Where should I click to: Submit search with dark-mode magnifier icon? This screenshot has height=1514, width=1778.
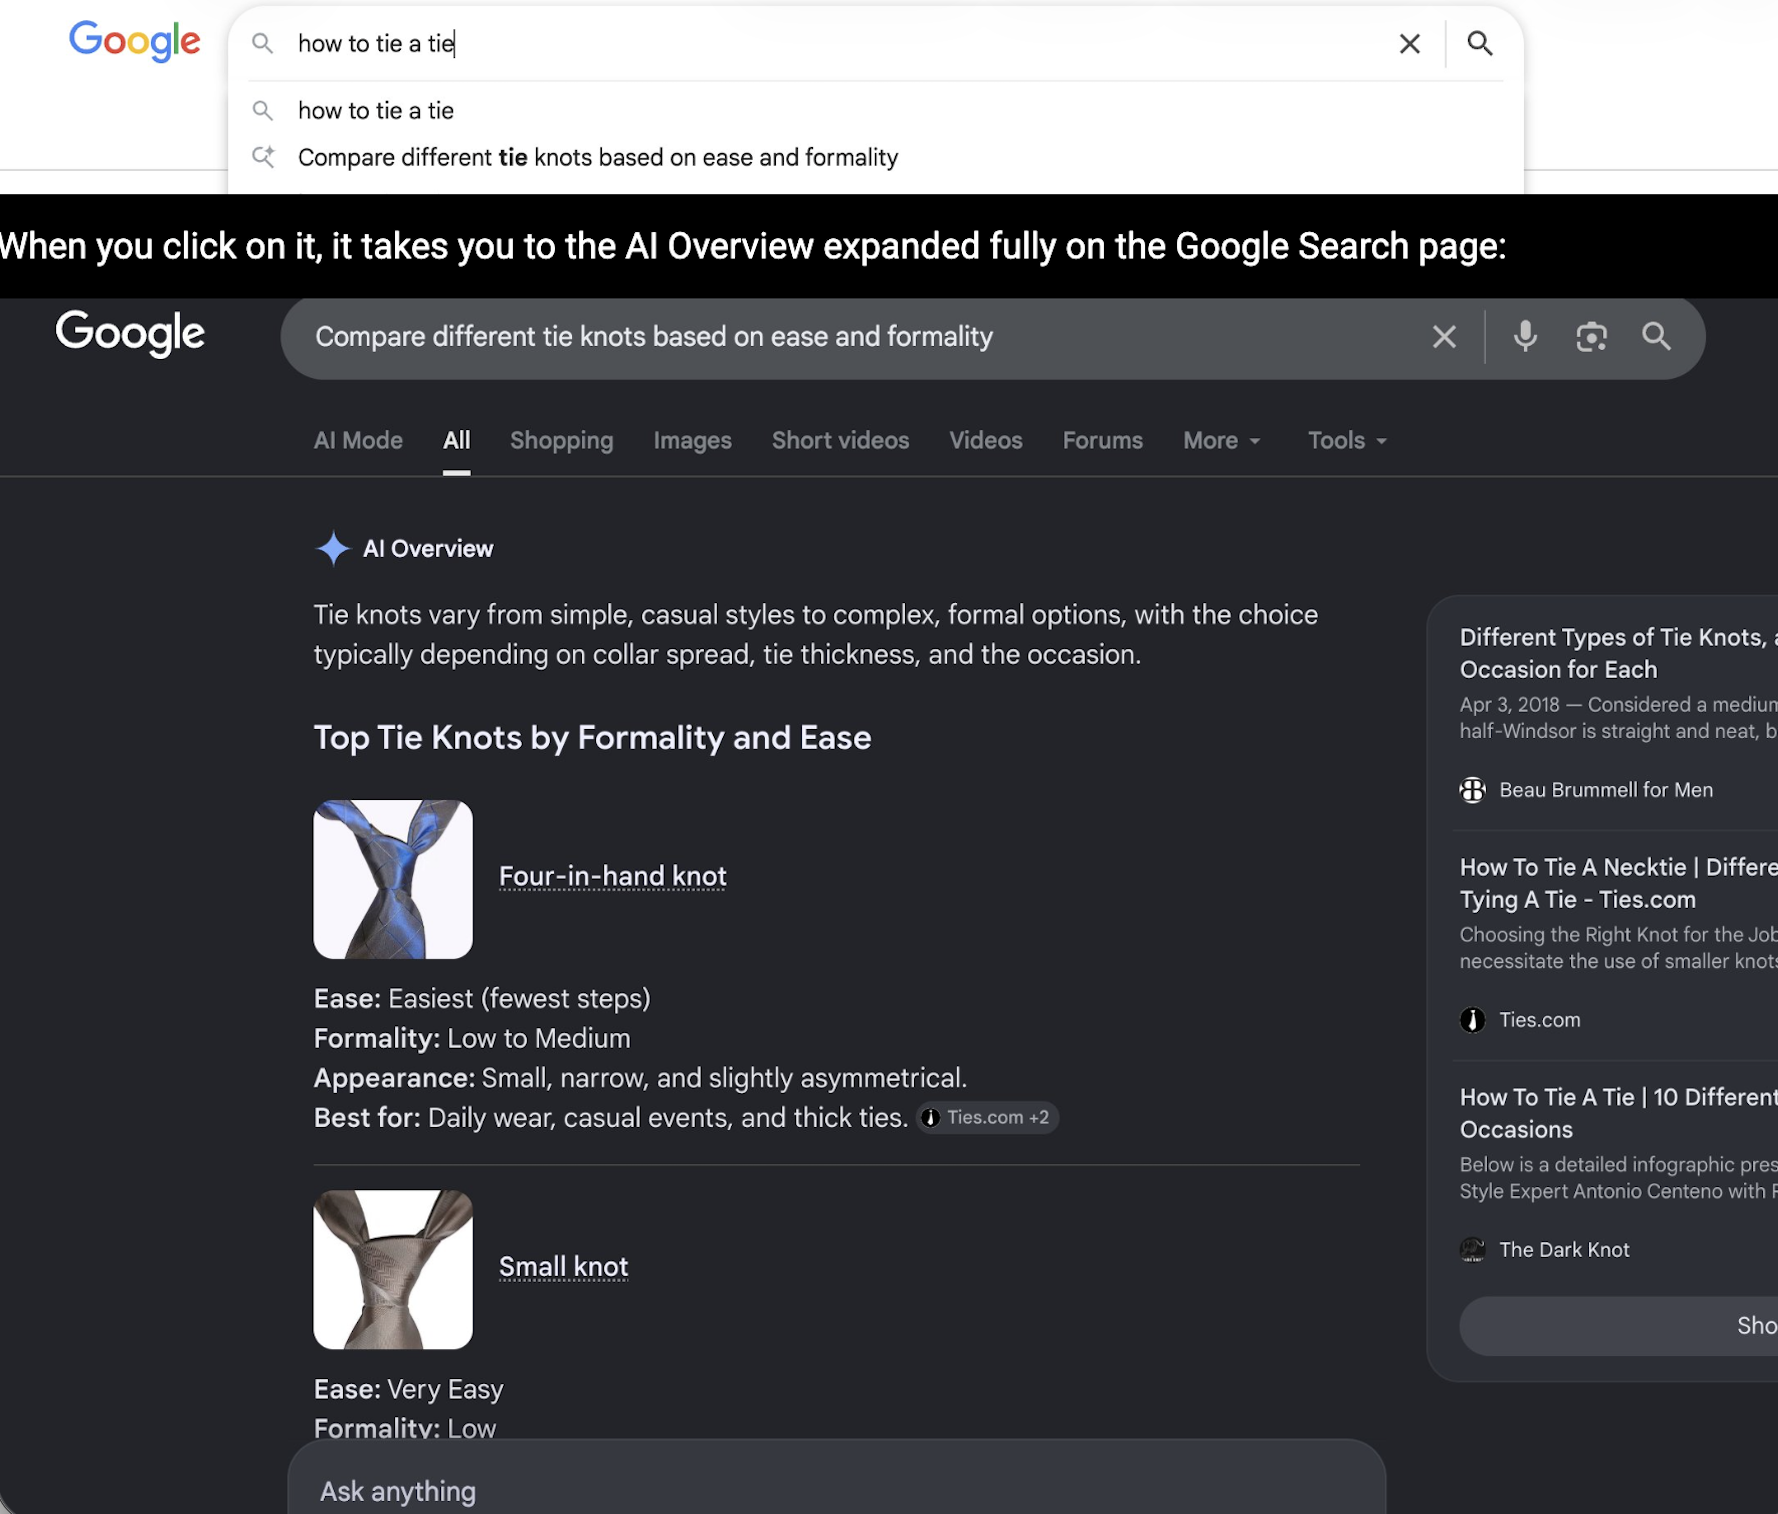point(1657,337)
